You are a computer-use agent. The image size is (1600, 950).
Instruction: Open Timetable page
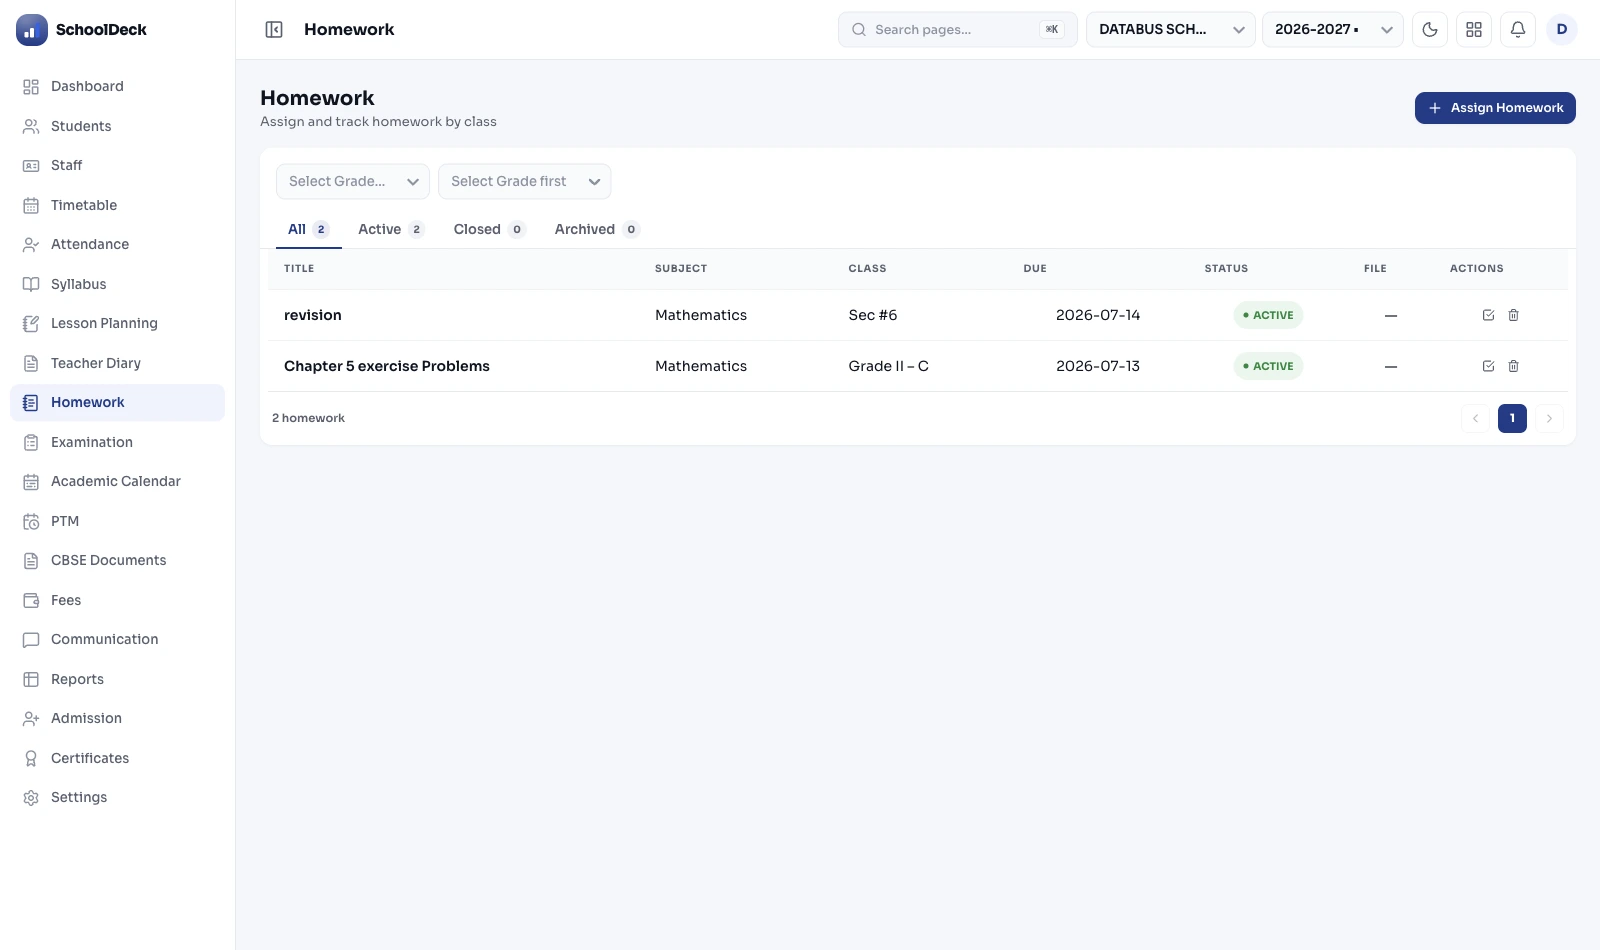(117, 205)
